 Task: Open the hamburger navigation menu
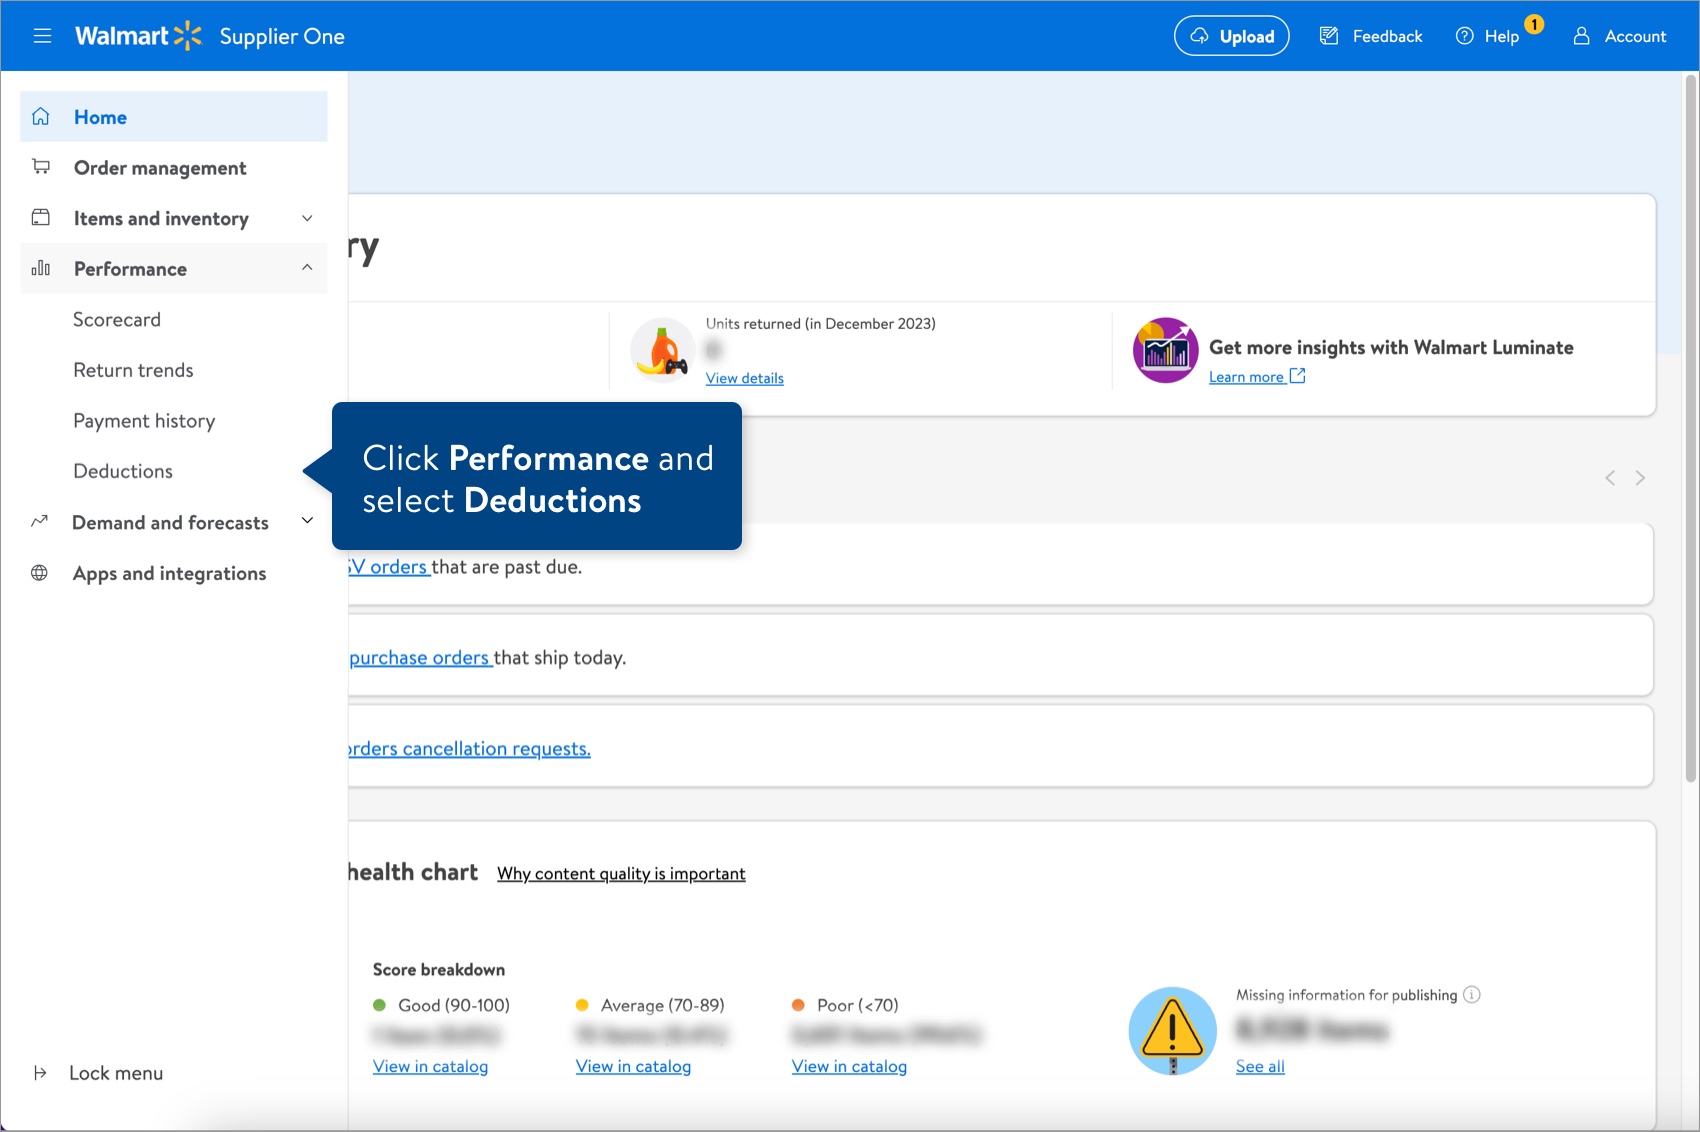pos(42,35)
